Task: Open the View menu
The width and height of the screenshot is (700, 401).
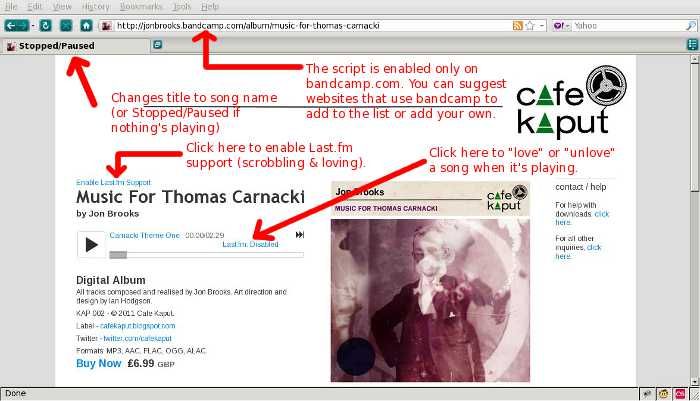Action: click(62, 7)
